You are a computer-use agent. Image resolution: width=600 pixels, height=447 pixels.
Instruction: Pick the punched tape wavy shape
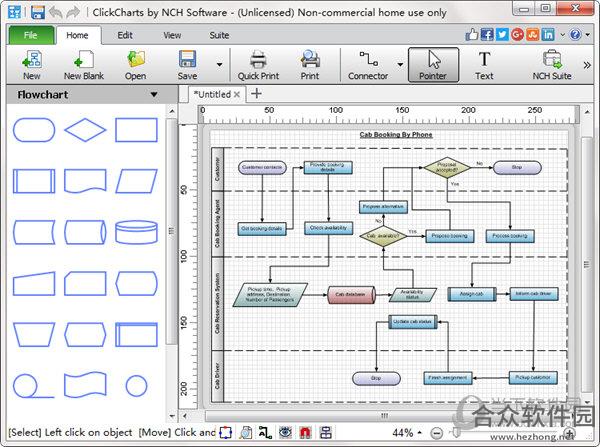(x=85, y=384)
